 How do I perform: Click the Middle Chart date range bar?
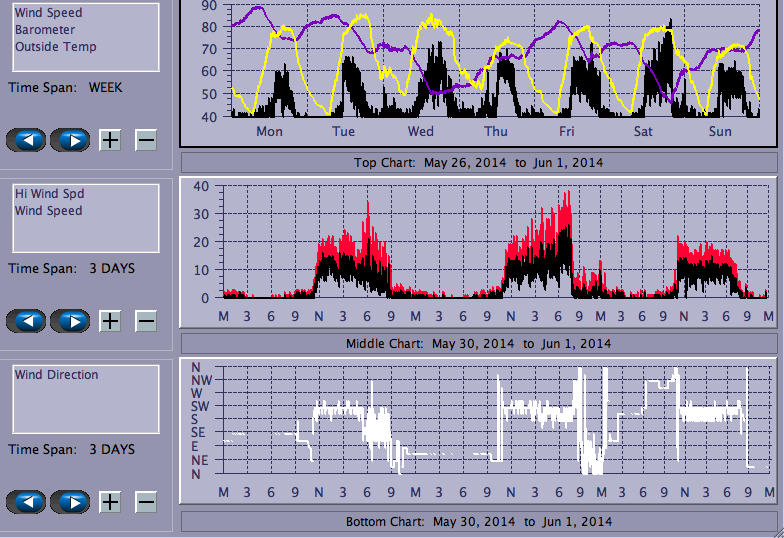coord(478,343)
